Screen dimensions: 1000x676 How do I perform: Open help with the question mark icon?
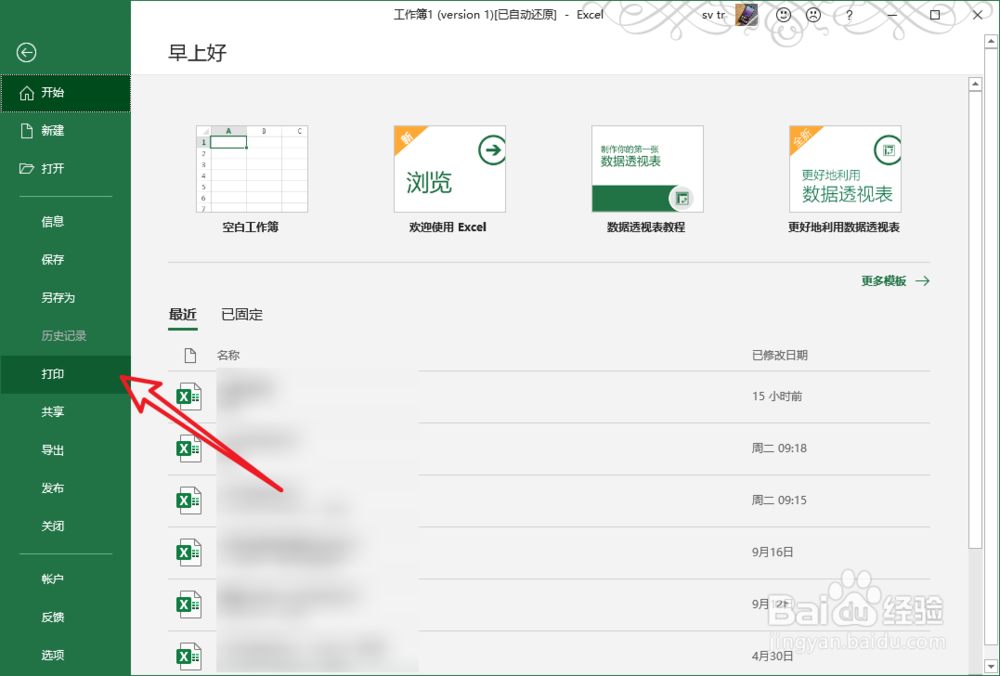click(x=849, y=15)
